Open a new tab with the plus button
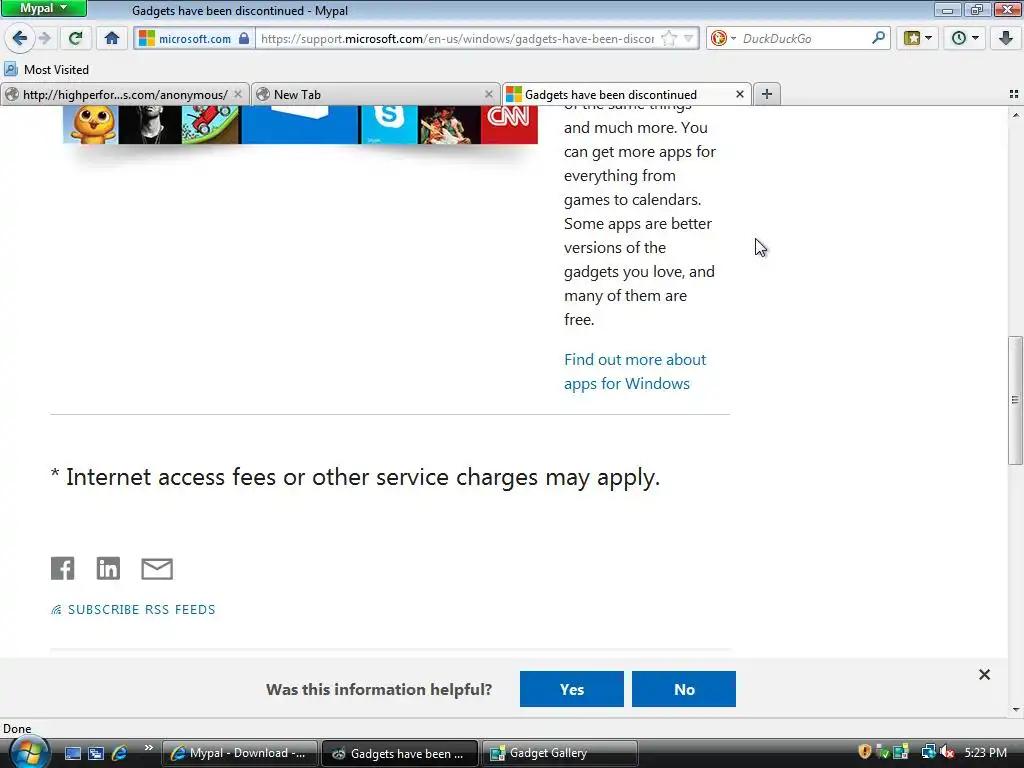1024x768 pixels. 767,94
